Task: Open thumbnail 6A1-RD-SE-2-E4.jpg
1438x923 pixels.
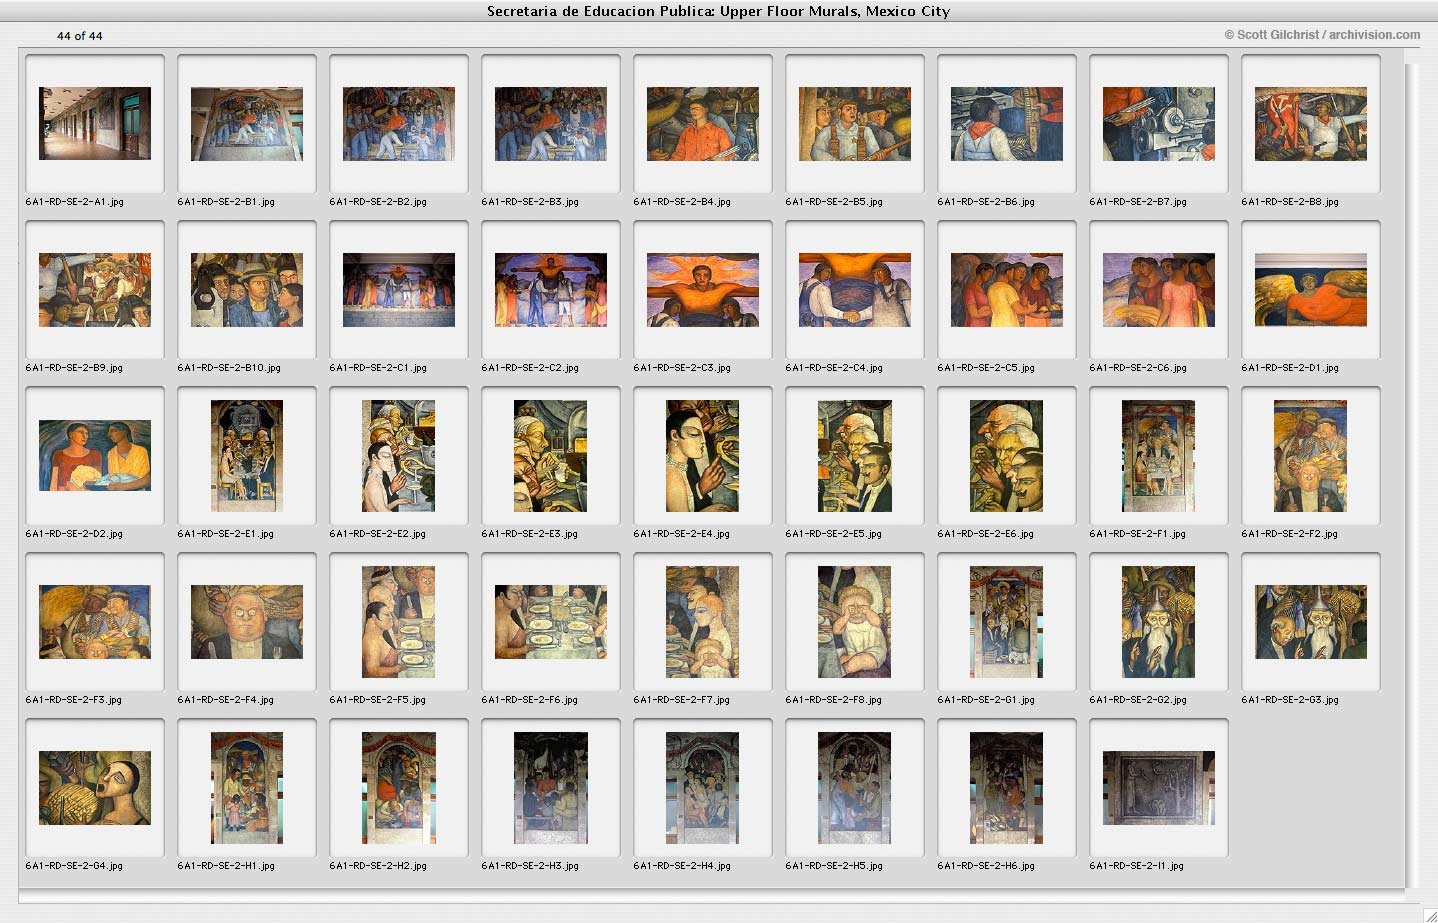Action: tap(703, 456)
